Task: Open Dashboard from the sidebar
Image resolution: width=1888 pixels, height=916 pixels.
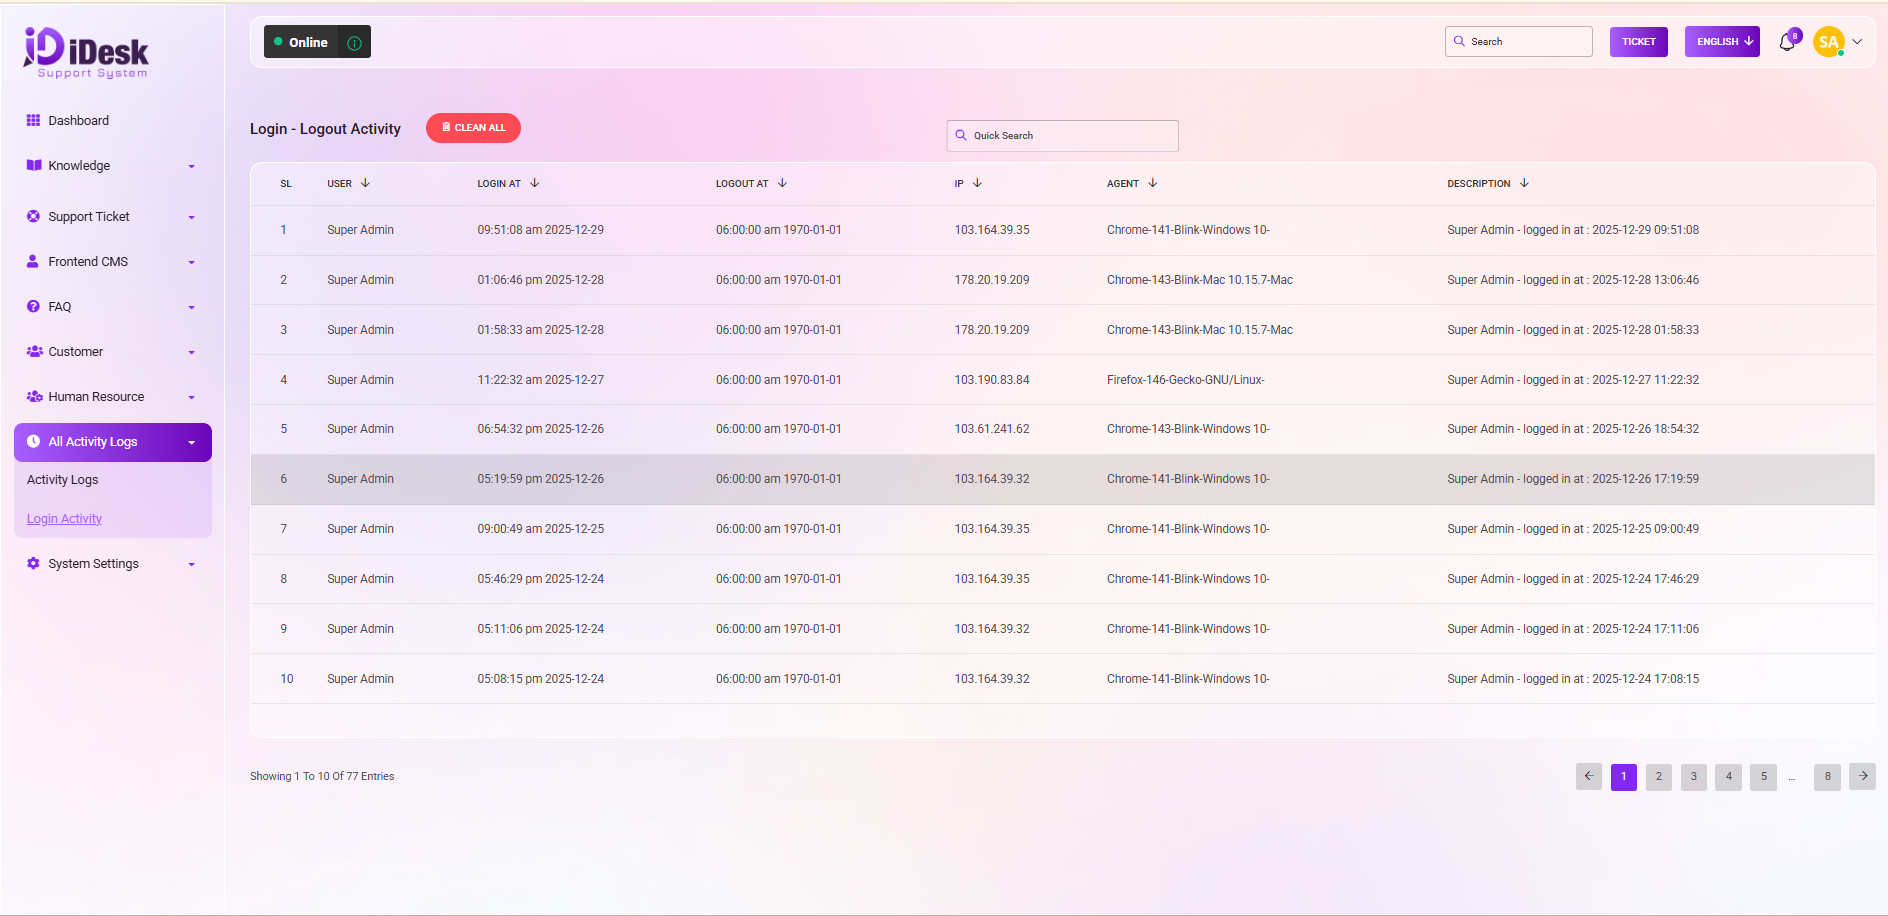Action: [78, 121]
